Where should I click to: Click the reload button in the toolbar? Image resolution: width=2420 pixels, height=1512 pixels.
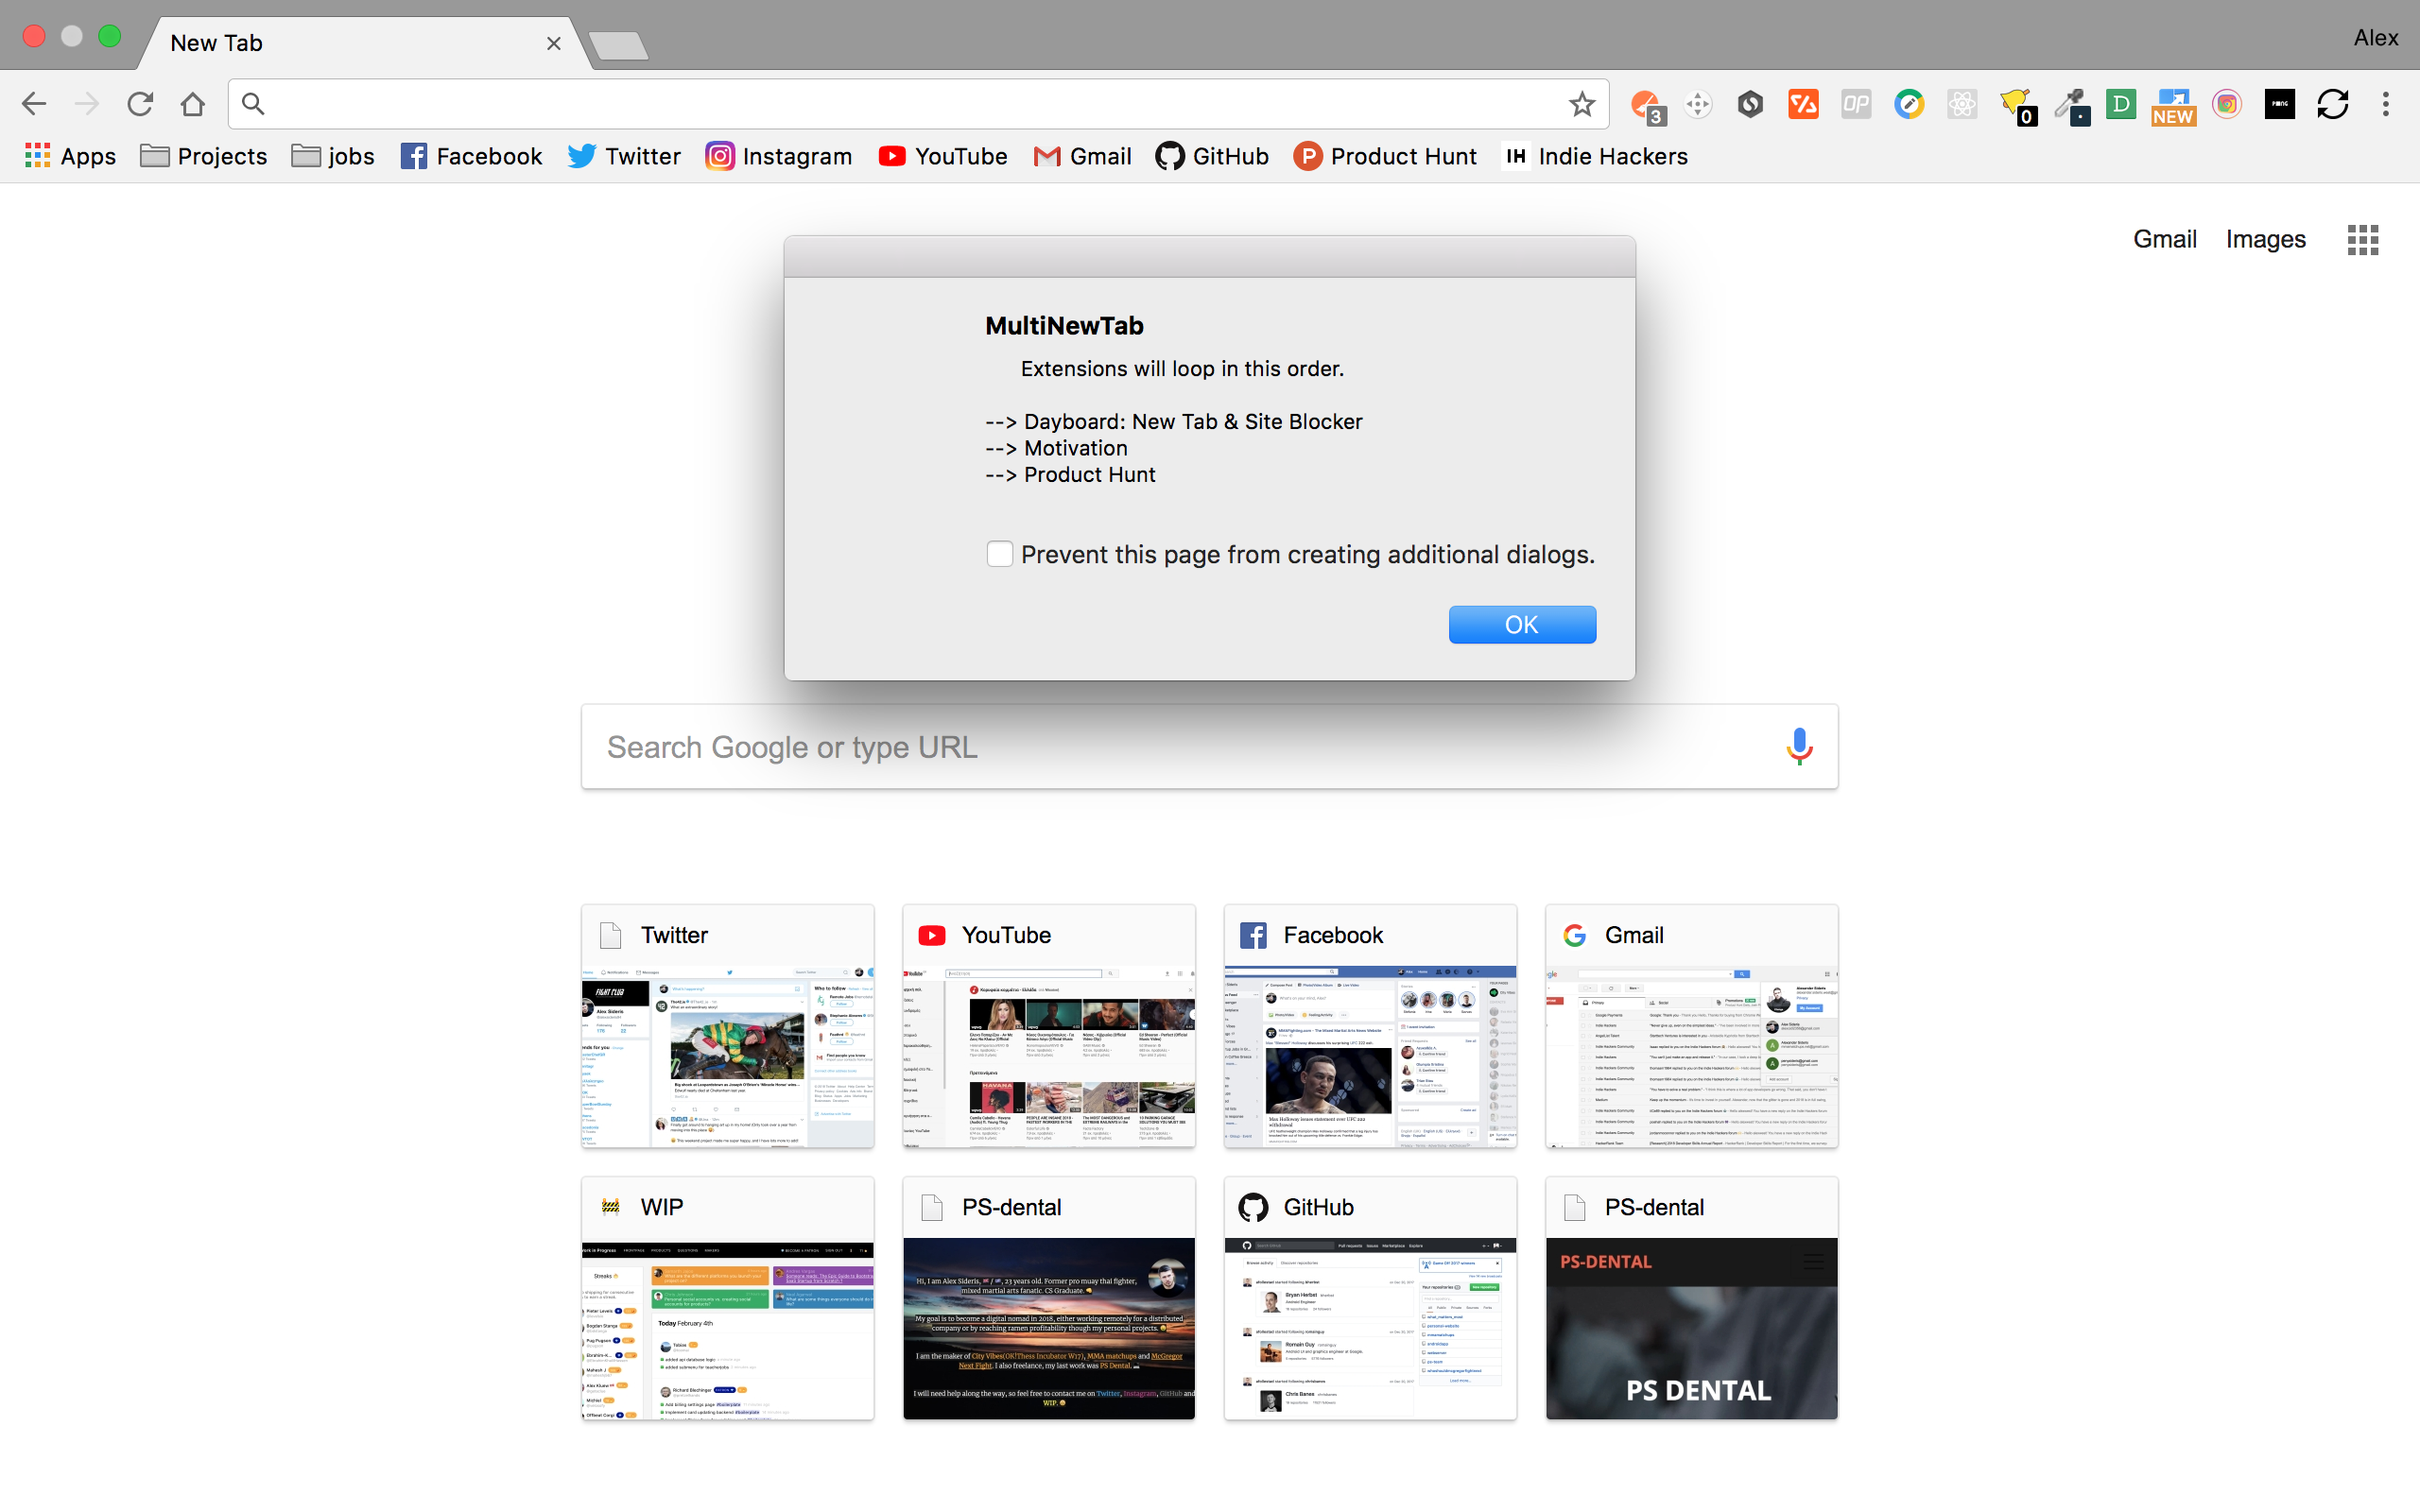pos(139,103)
